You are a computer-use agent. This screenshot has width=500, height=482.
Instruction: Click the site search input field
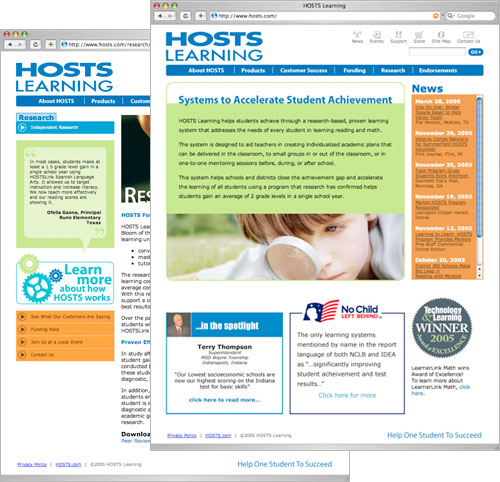coord(437,52)
